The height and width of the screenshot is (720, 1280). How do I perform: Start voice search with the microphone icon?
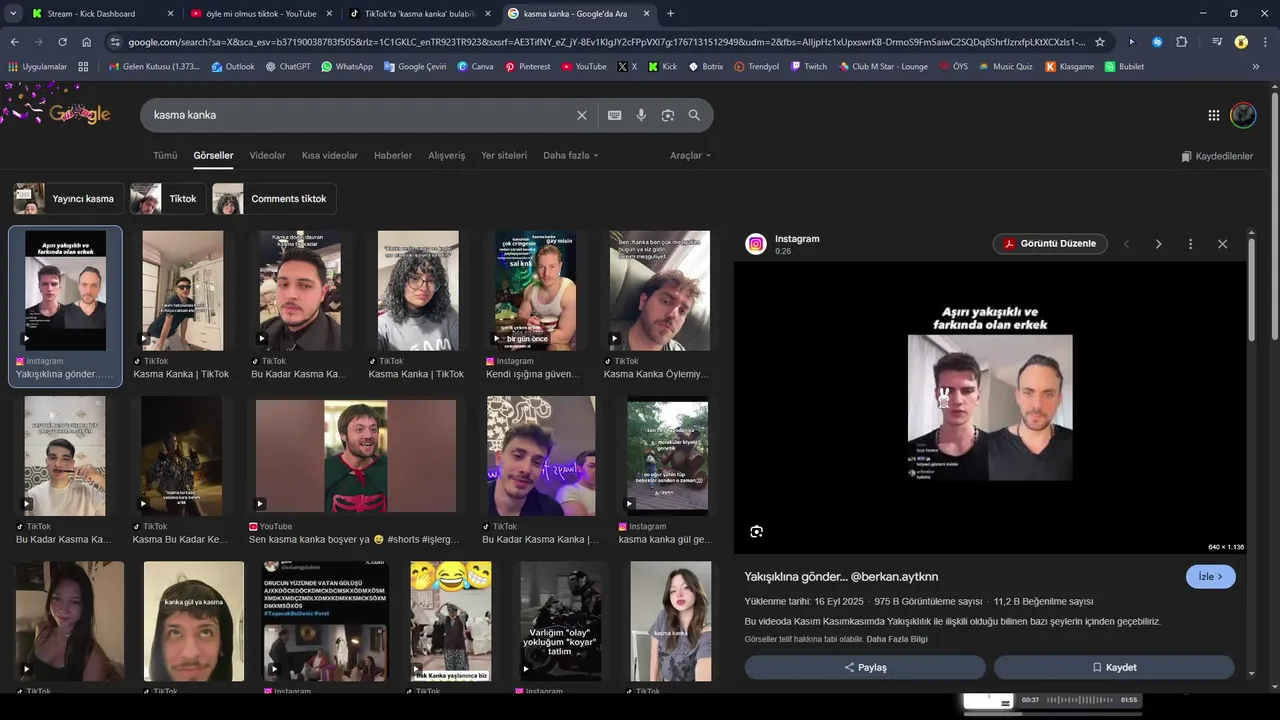pyautogui.click(x=641, y=115)
